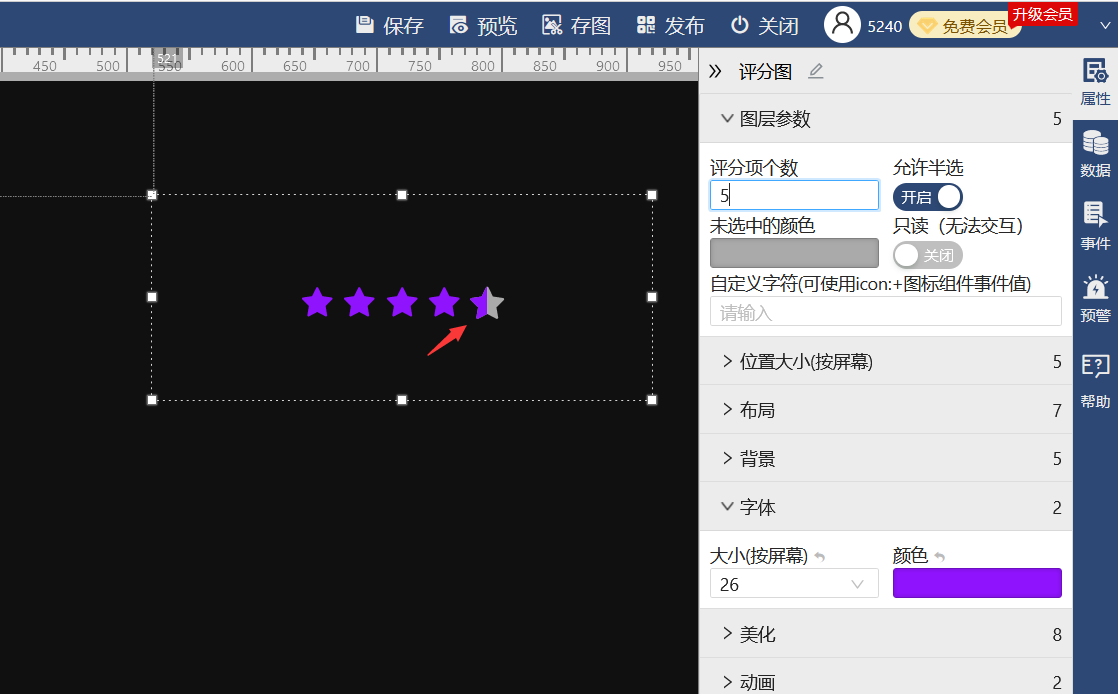Open the top-right account dropdown arrow
Image resolution: width=1118 pixels, height=694 pixels.
pyautogui.click(x=1104, y=26)
